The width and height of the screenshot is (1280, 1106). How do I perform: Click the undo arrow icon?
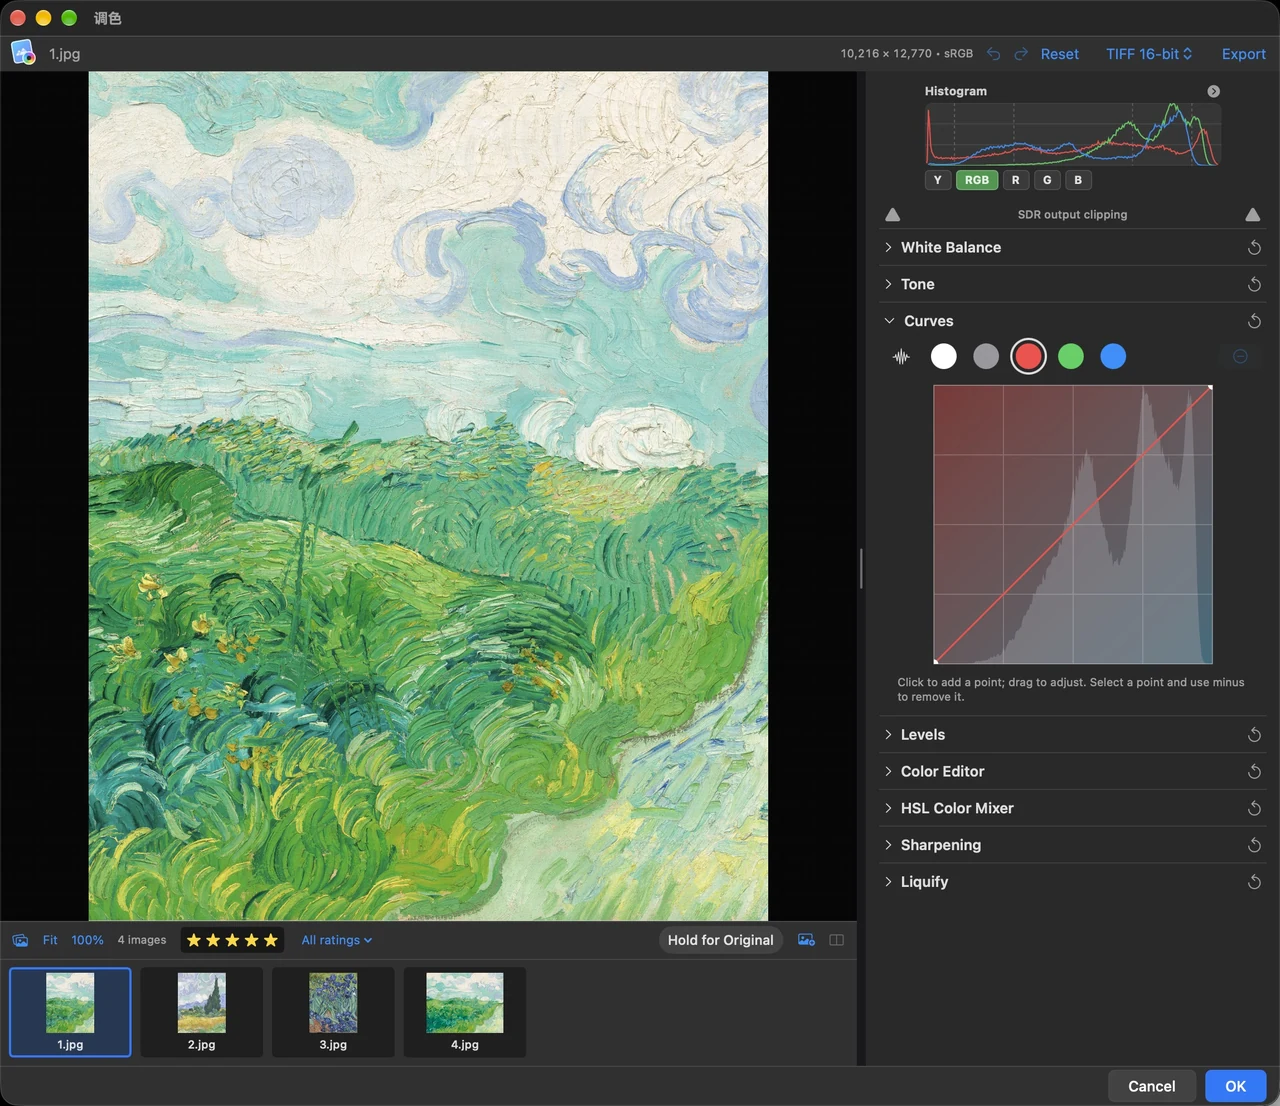click(x=993, y=54)
